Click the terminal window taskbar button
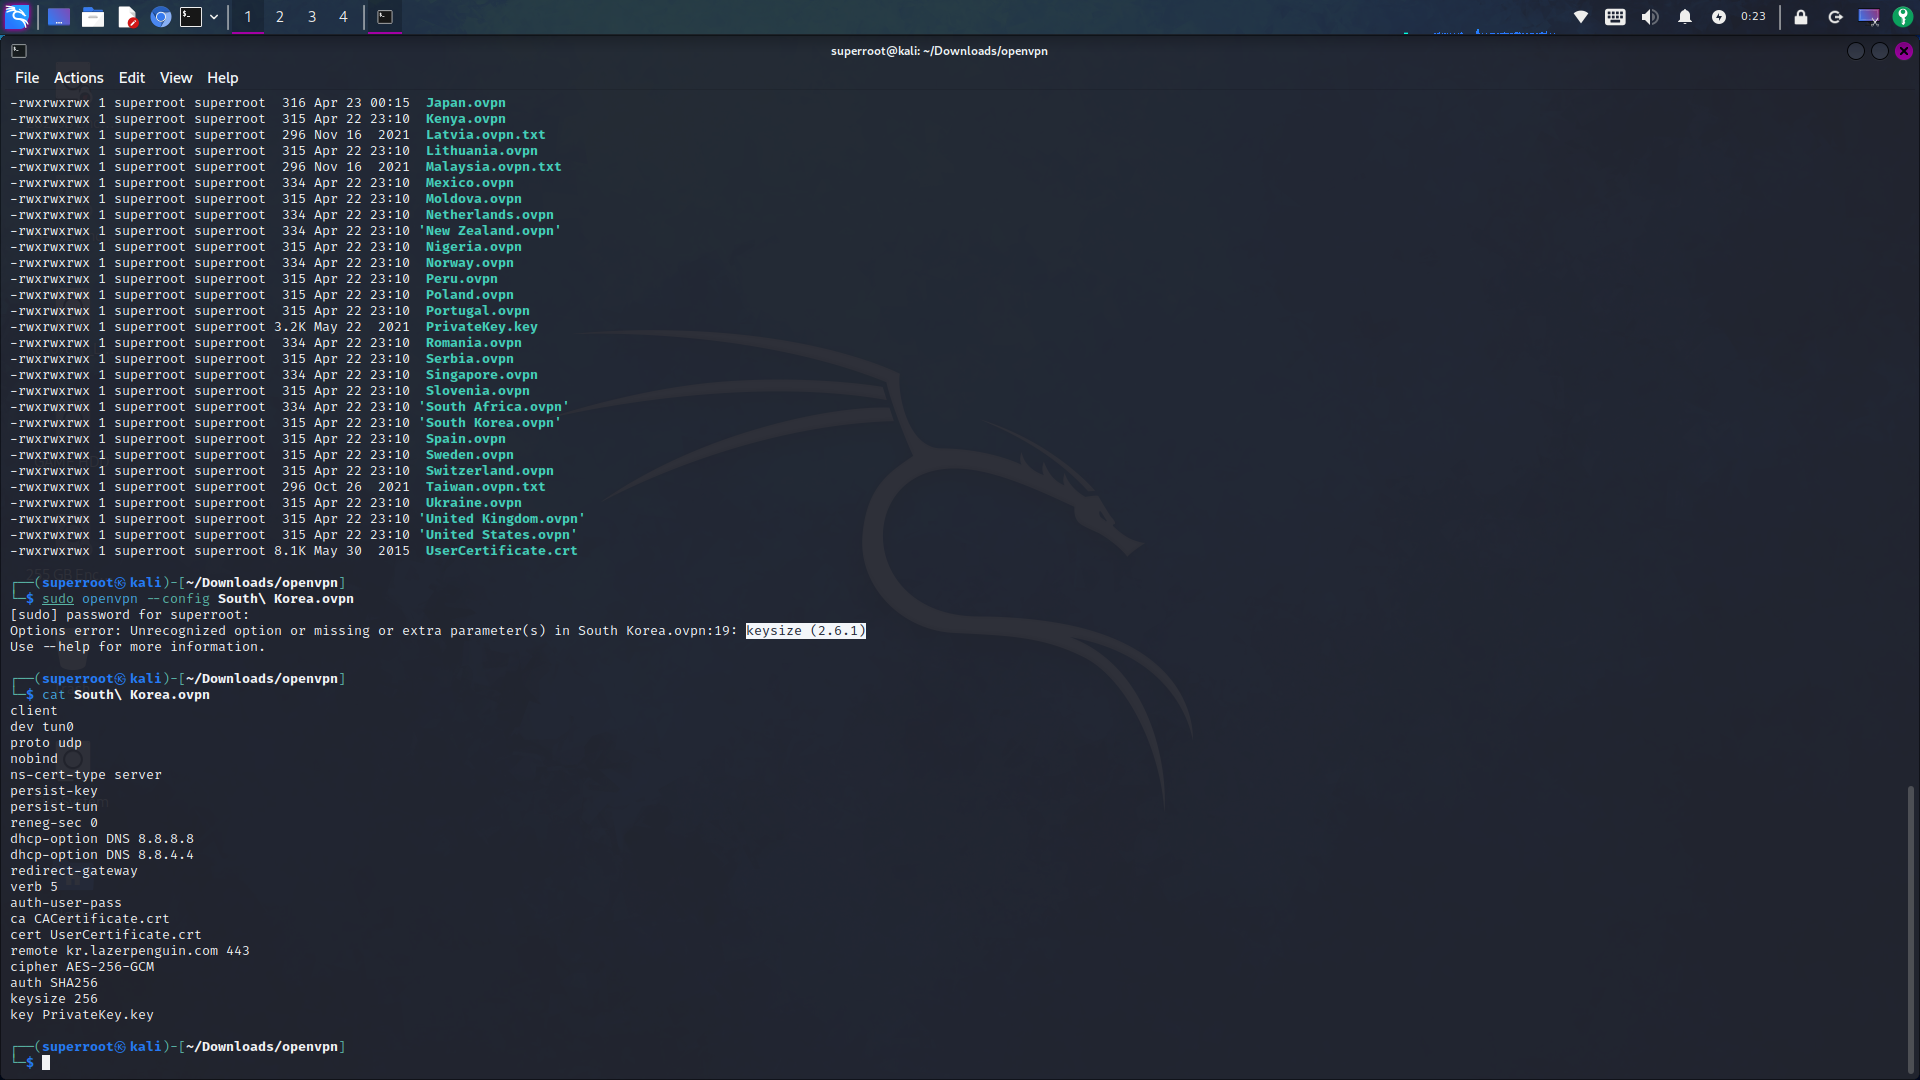The height and width of the screenshot is (1080, 1920). pyautogui.click(x=385, y=17)
